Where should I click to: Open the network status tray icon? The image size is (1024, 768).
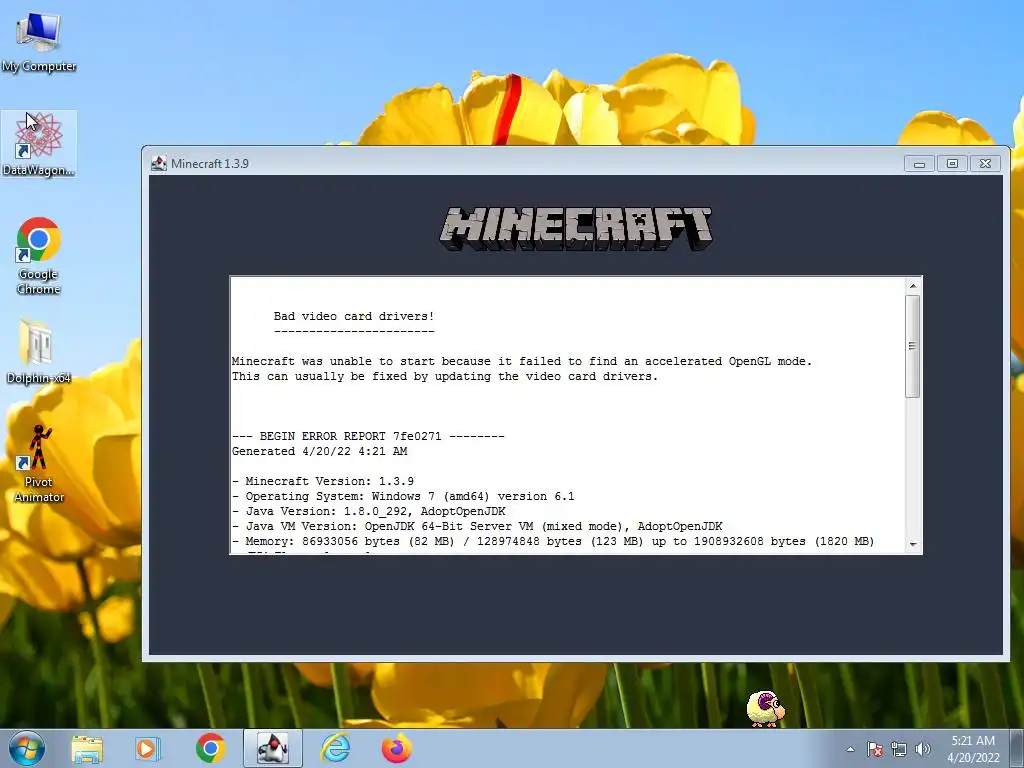899,749
